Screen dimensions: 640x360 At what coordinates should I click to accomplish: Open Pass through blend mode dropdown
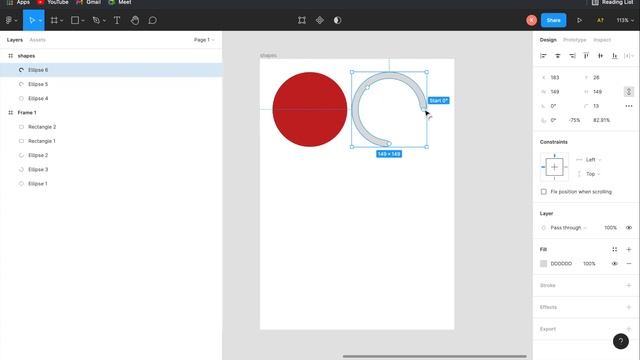568,228
